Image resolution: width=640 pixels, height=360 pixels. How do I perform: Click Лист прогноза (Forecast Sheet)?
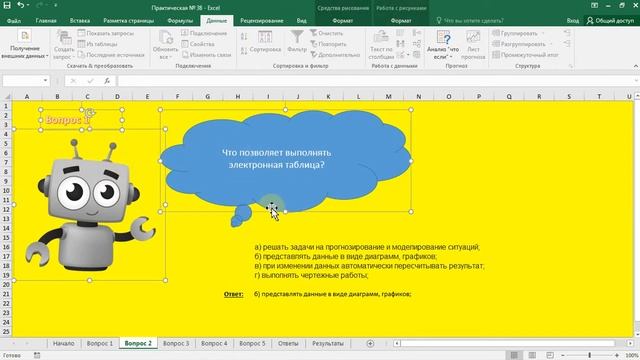(x=473, y=45)
